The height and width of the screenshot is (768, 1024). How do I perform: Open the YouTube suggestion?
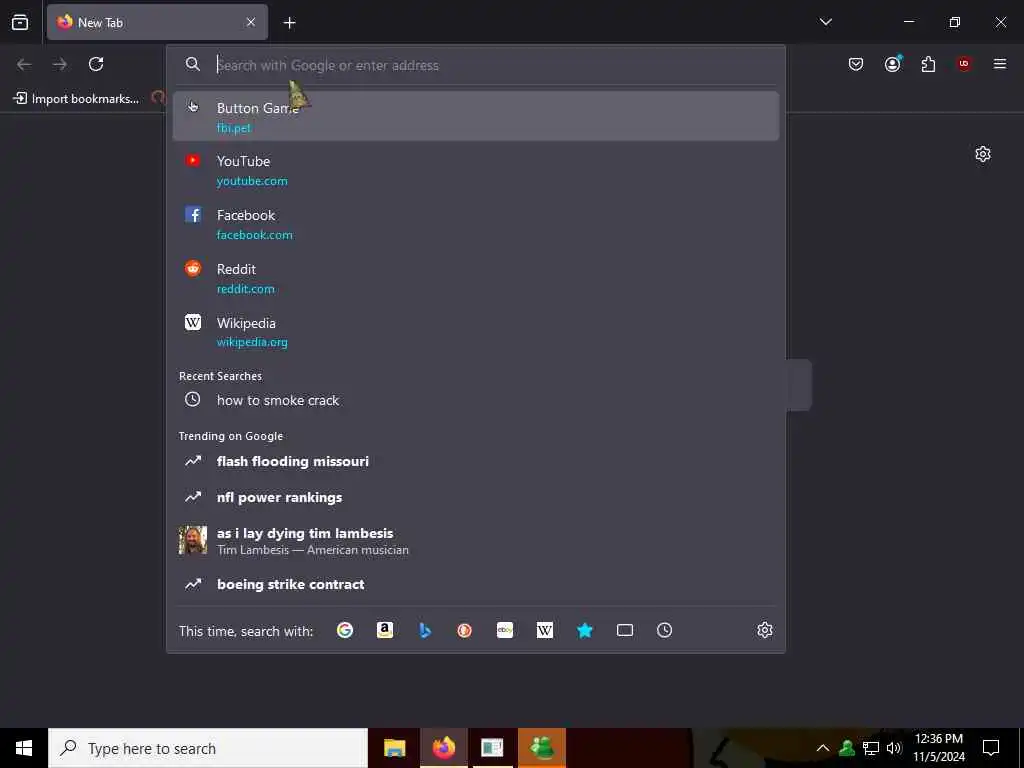pyautogui.click(x=476, y=170)
